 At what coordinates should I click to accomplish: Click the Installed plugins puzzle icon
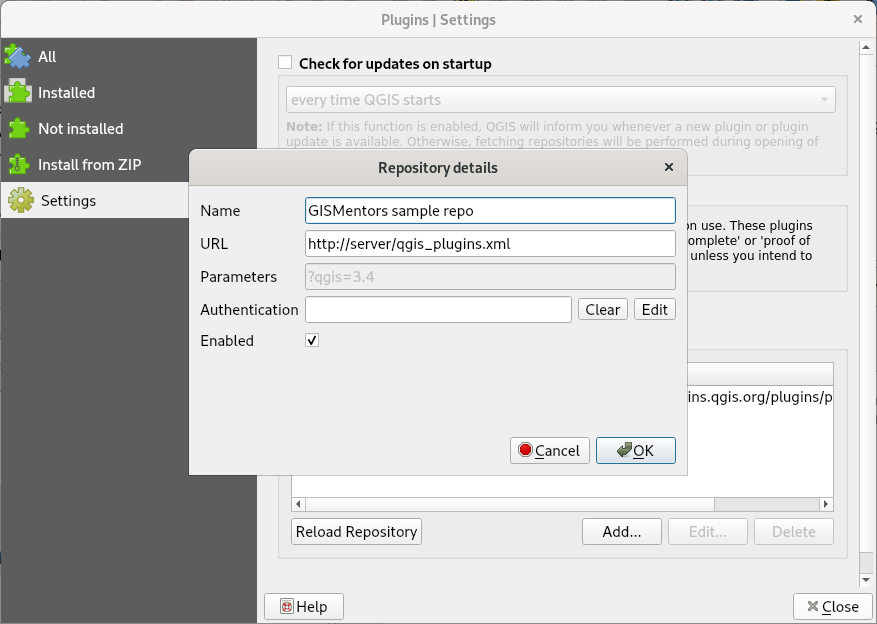coord(18,92)
